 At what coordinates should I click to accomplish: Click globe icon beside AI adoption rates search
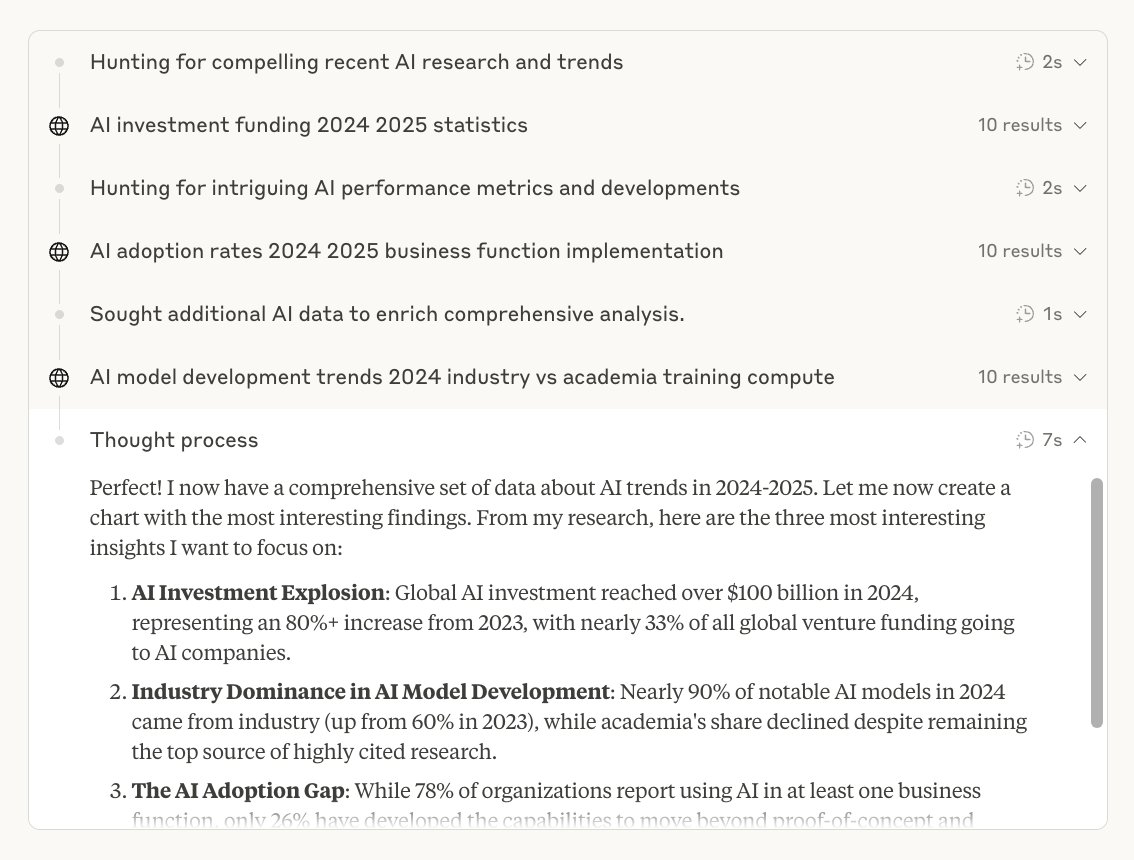pos(59,252)
